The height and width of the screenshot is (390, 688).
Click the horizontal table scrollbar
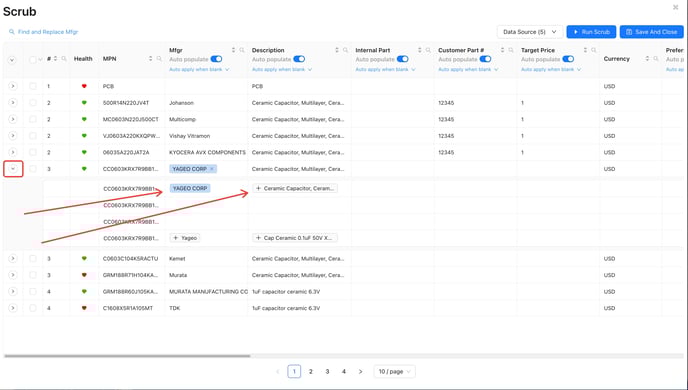[x=127, y=356]
